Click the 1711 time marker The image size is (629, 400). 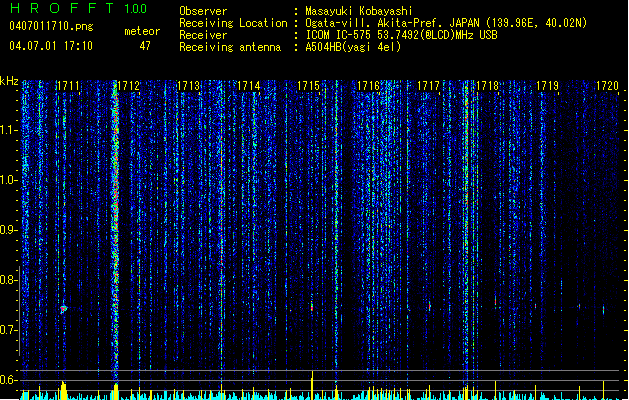pyautogui.click(x=69, y=86)
